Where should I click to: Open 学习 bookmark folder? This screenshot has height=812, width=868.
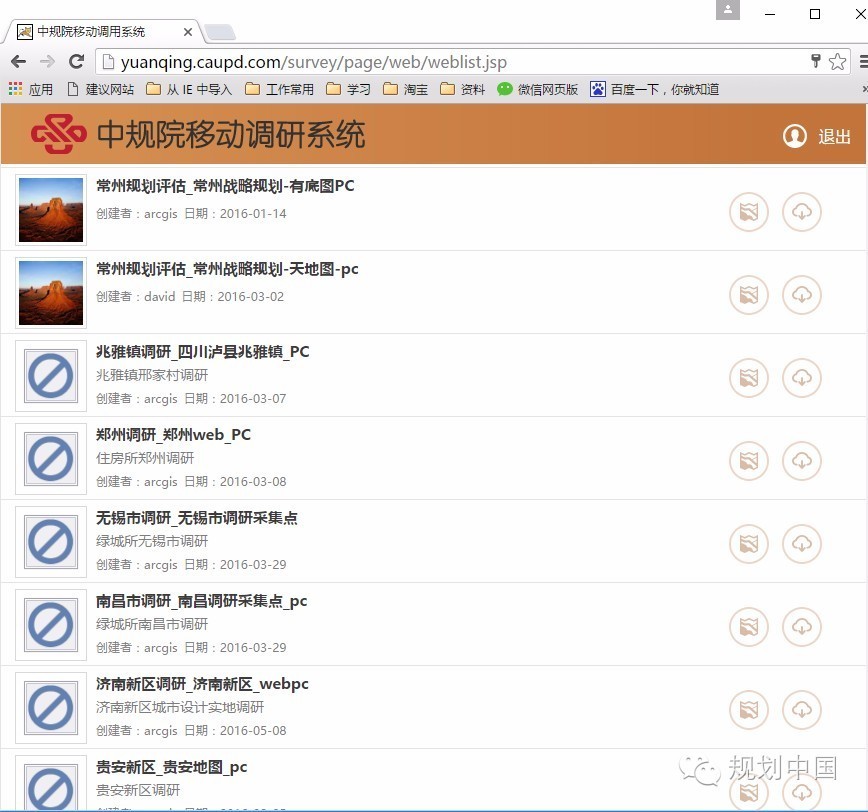click(x=348, y=89)
